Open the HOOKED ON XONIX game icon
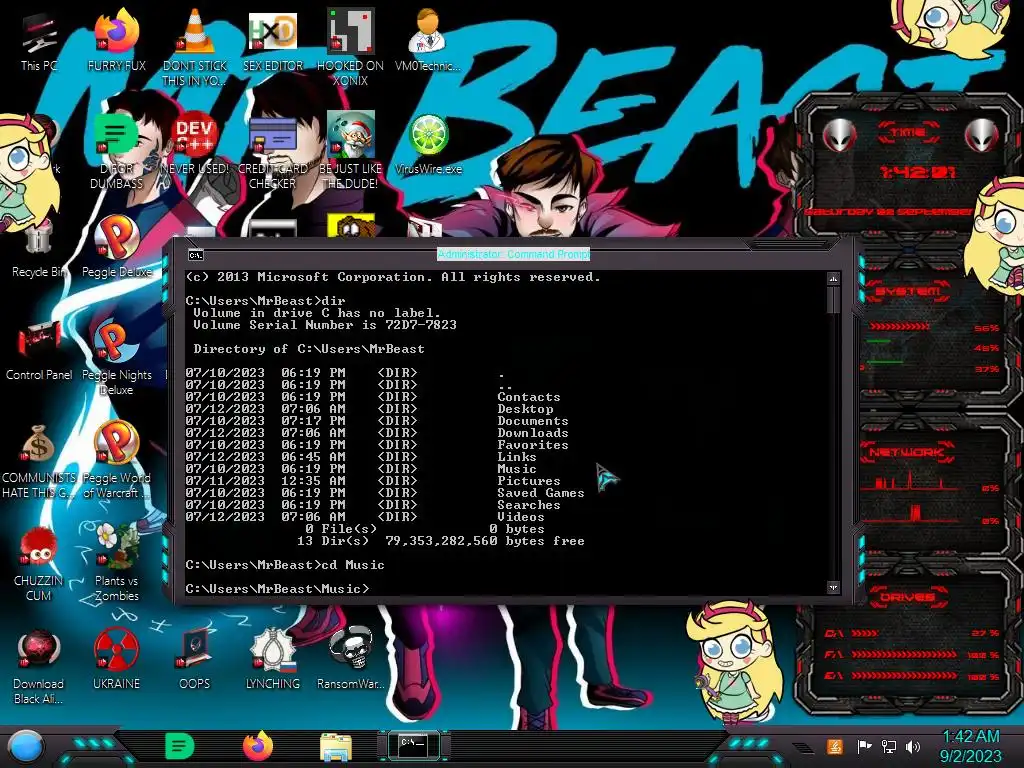The height and width of the screenshot is (768, 1024). (x=350, y=46)
